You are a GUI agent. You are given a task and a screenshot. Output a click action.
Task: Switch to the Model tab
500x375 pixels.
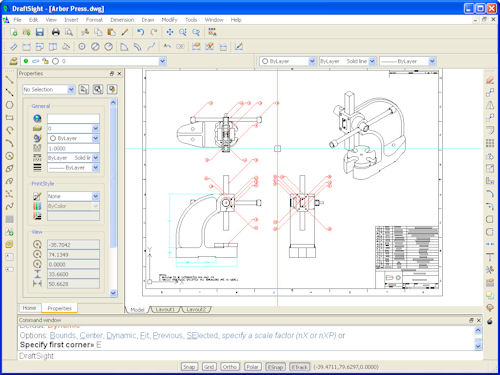(137, 310)
